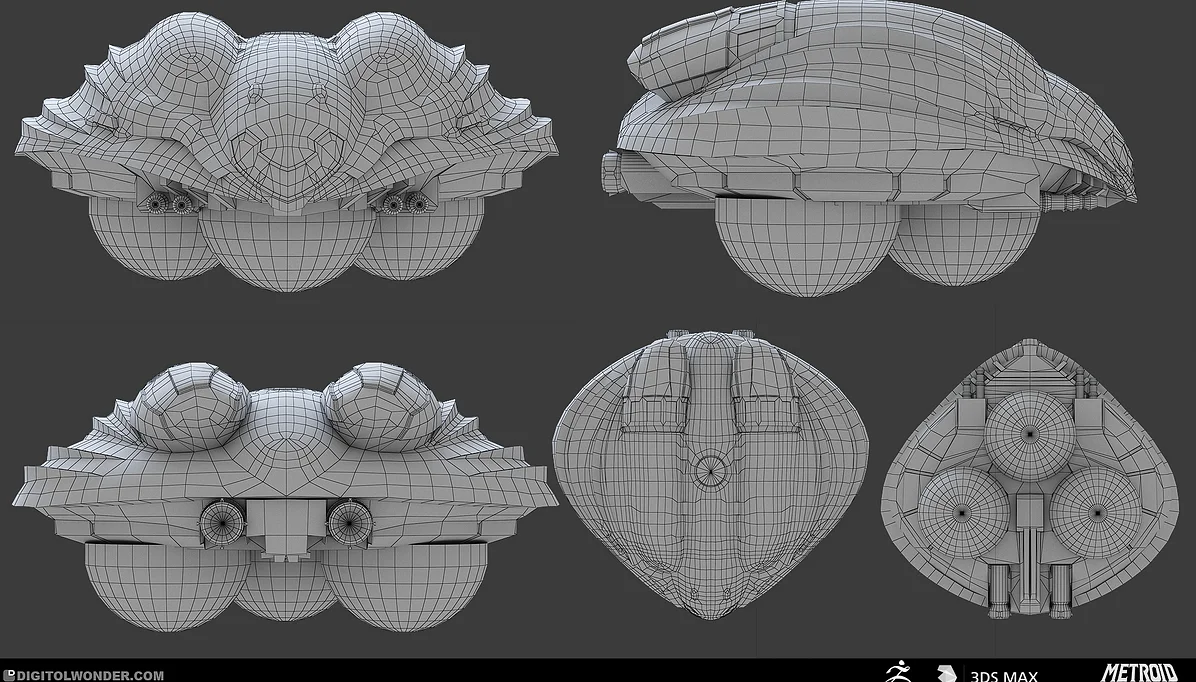The width and height of the screenshot is (1196, 682).
Task: Click the 3ds Max faceted logo icon
Action: pyautogui.click(x=947, y=674)
